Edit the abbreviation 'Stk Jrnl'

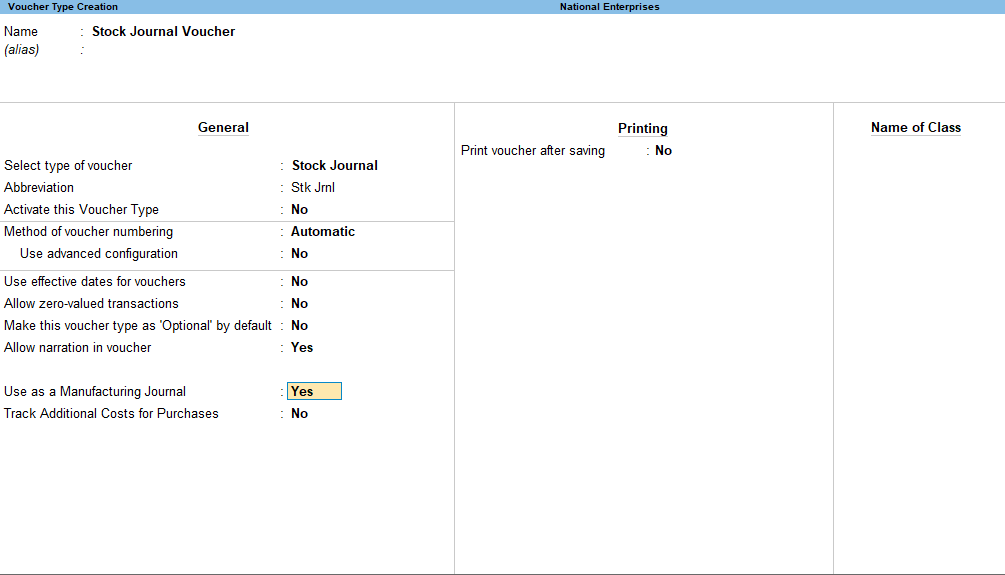coord(313,187)
